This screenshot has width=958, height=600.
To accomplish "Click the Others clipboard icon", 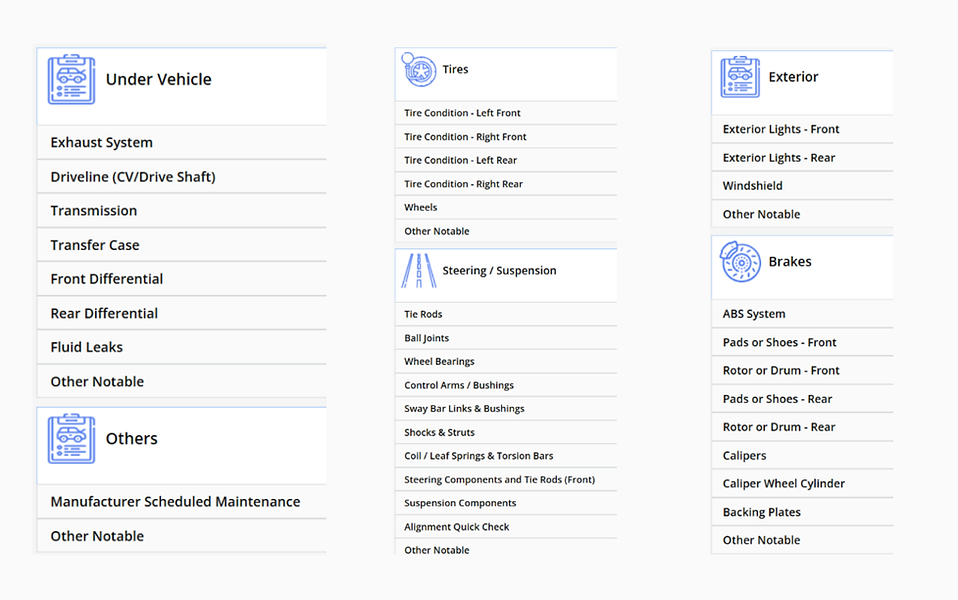I will (x=71, y=439).
